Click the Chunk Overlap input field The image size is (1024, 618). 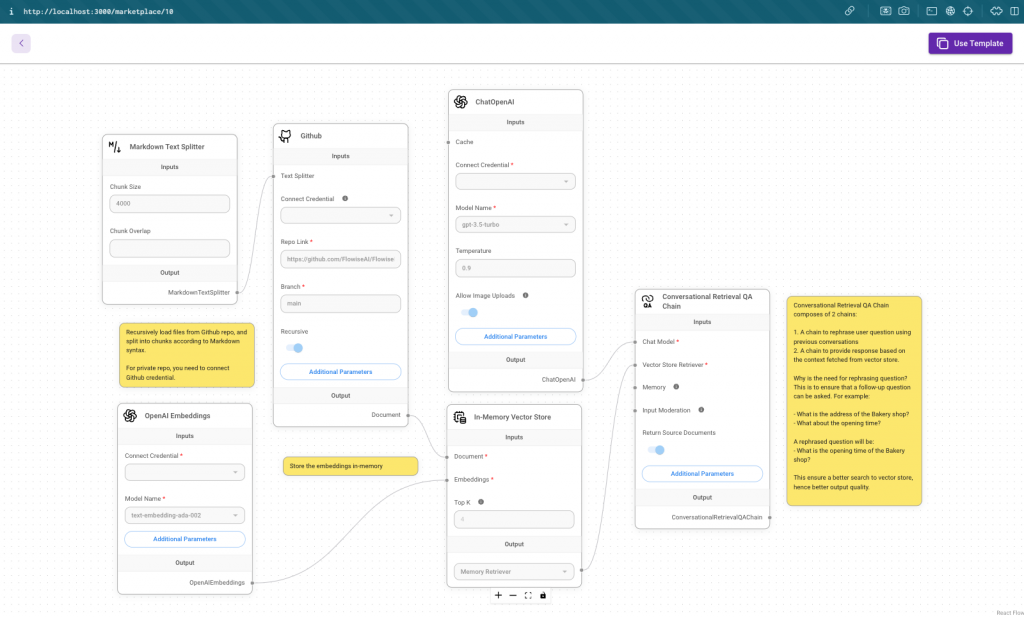[x=169, y=248]
